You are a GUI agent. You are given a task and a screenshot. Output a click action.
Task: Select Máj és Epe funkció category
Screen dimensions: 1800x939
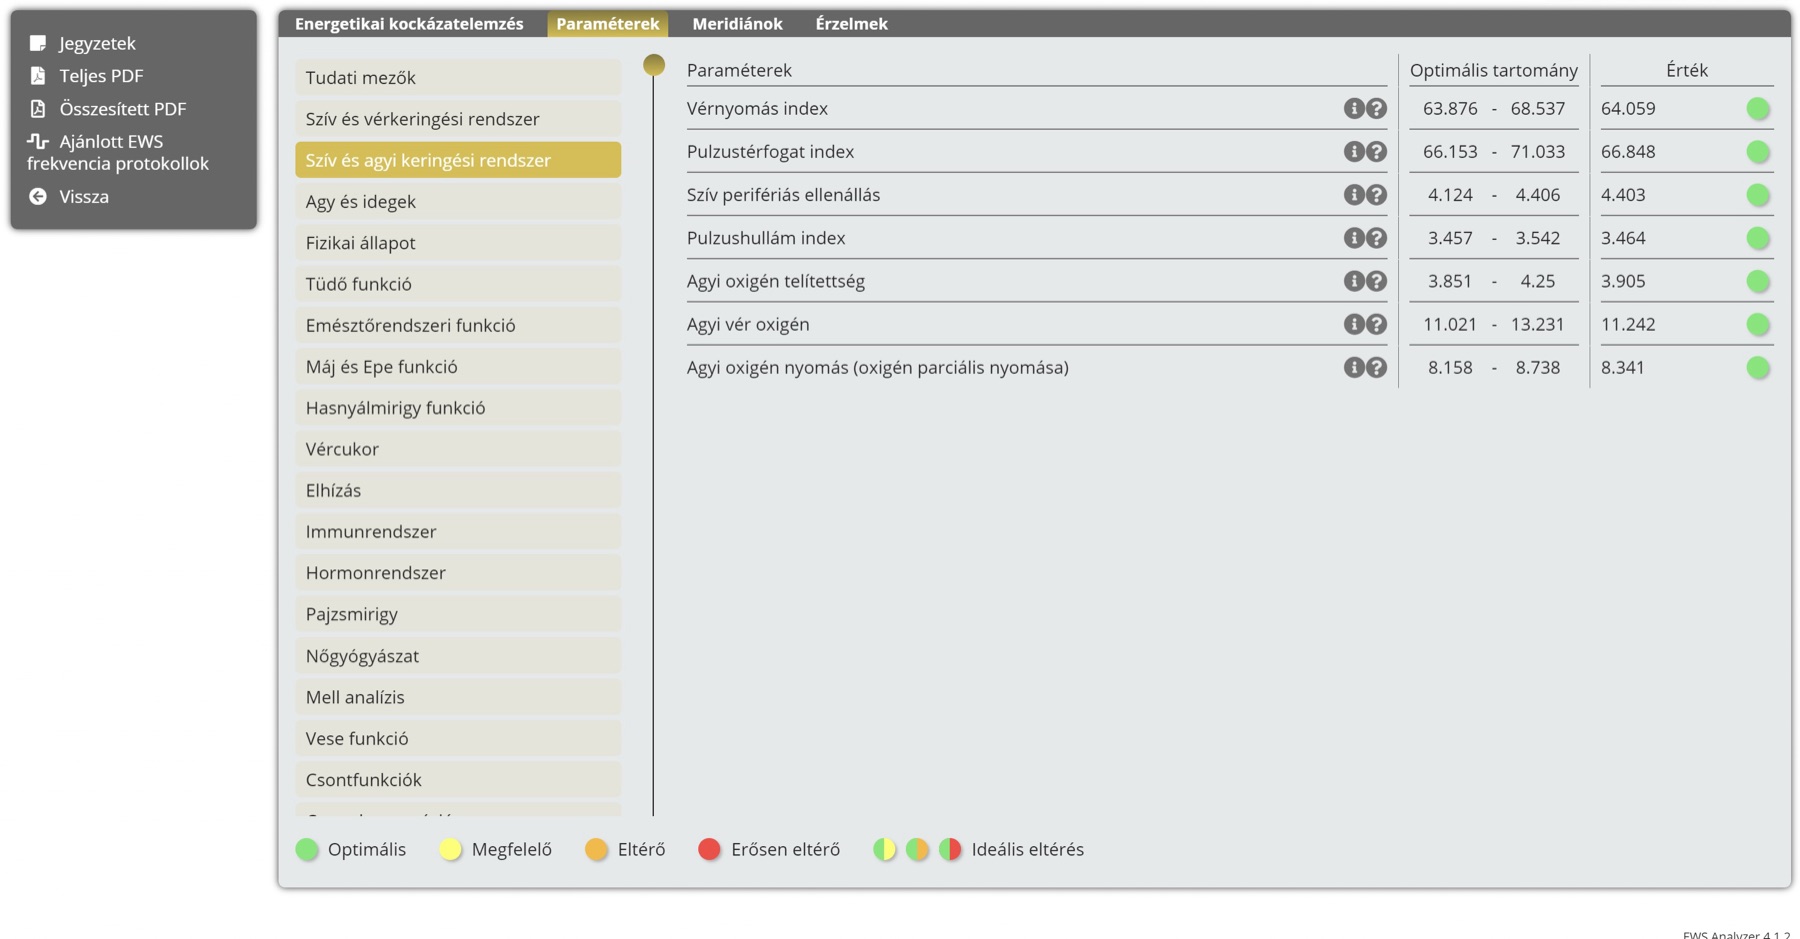(458, 366)
